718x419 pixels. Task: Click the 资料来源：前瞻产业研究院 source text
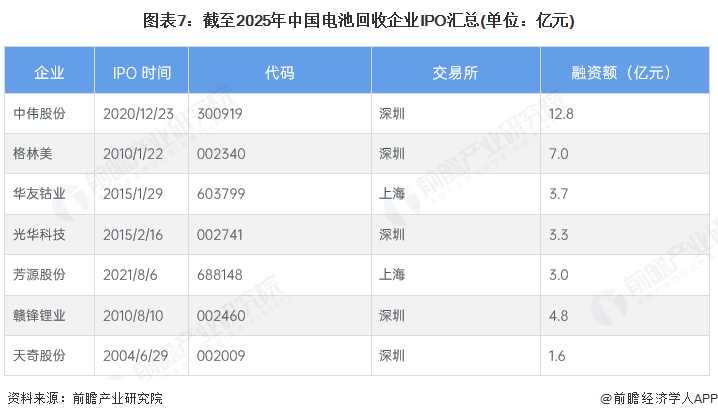pos(84,398)
